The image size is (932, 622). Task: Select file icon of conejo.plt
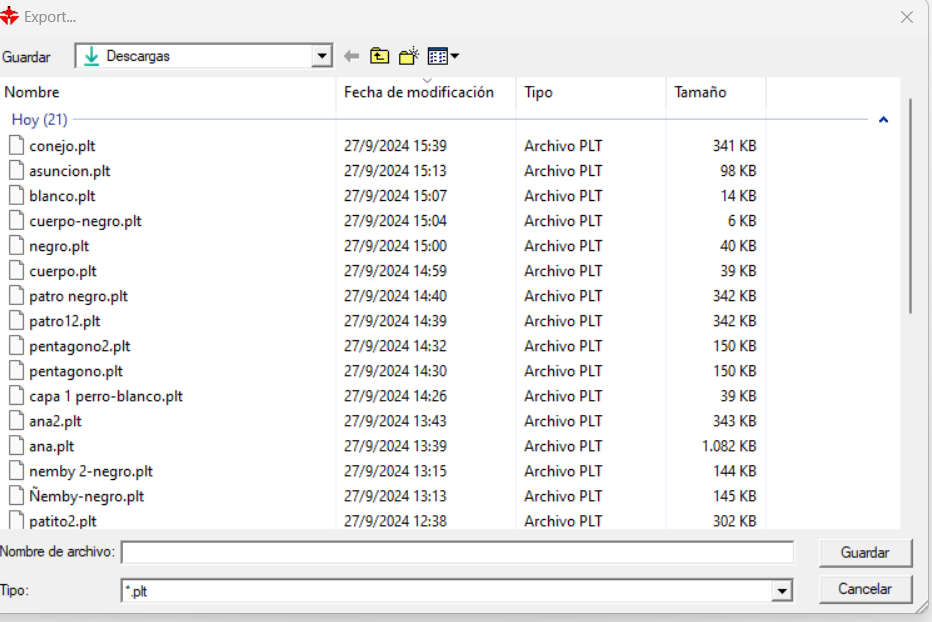[17, 145]
